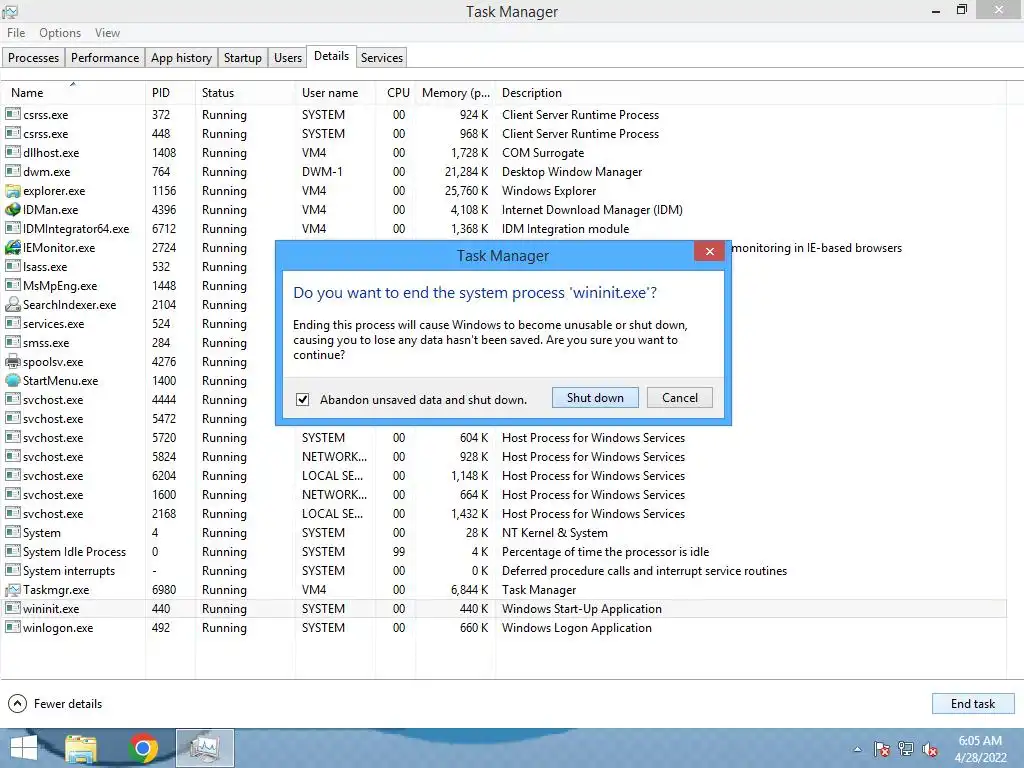Viewport: 1024px width, 768px height.
Task: Close the wininit.exe confirmation dialog
Action: [x=710, y=251]
